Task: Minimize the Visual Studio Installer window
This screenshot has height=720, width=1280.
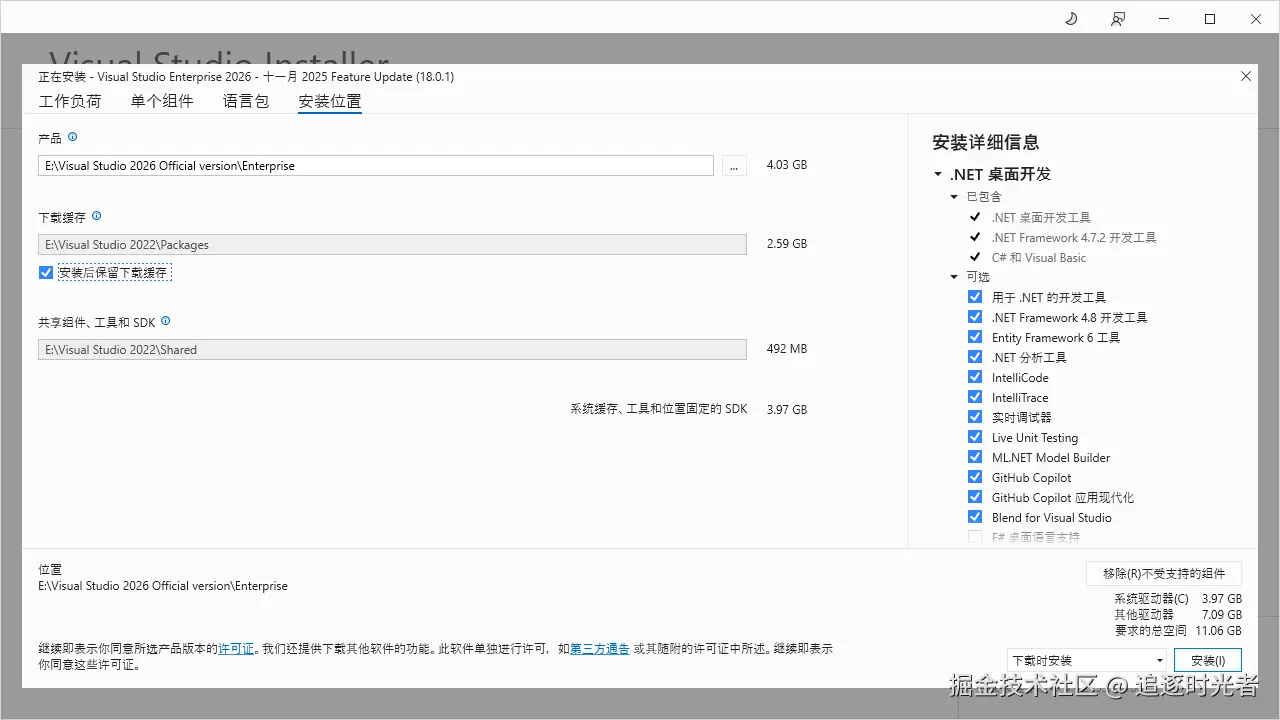Action: click(x=1164, y=19)
